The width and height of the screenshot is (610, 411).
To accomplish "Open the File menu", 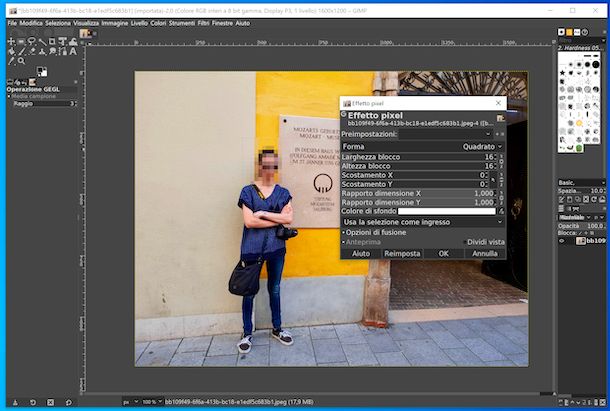I will (12, 23).
